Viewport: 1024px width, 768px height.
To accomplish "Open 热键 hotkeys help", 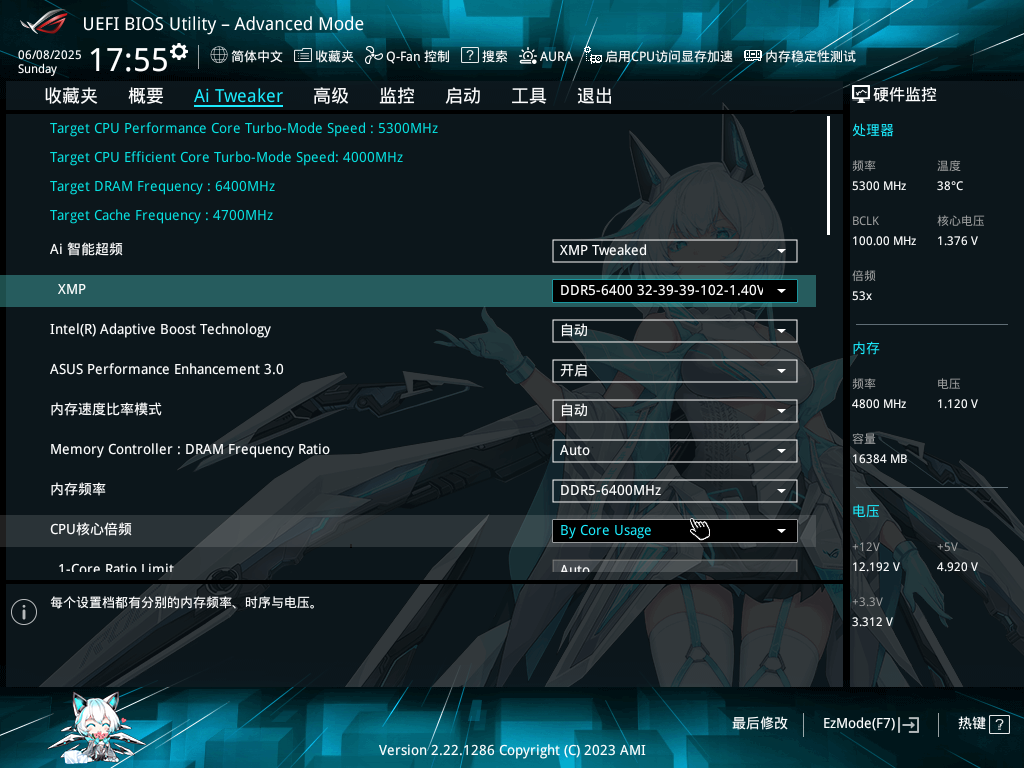I will [x=983, y=724].
